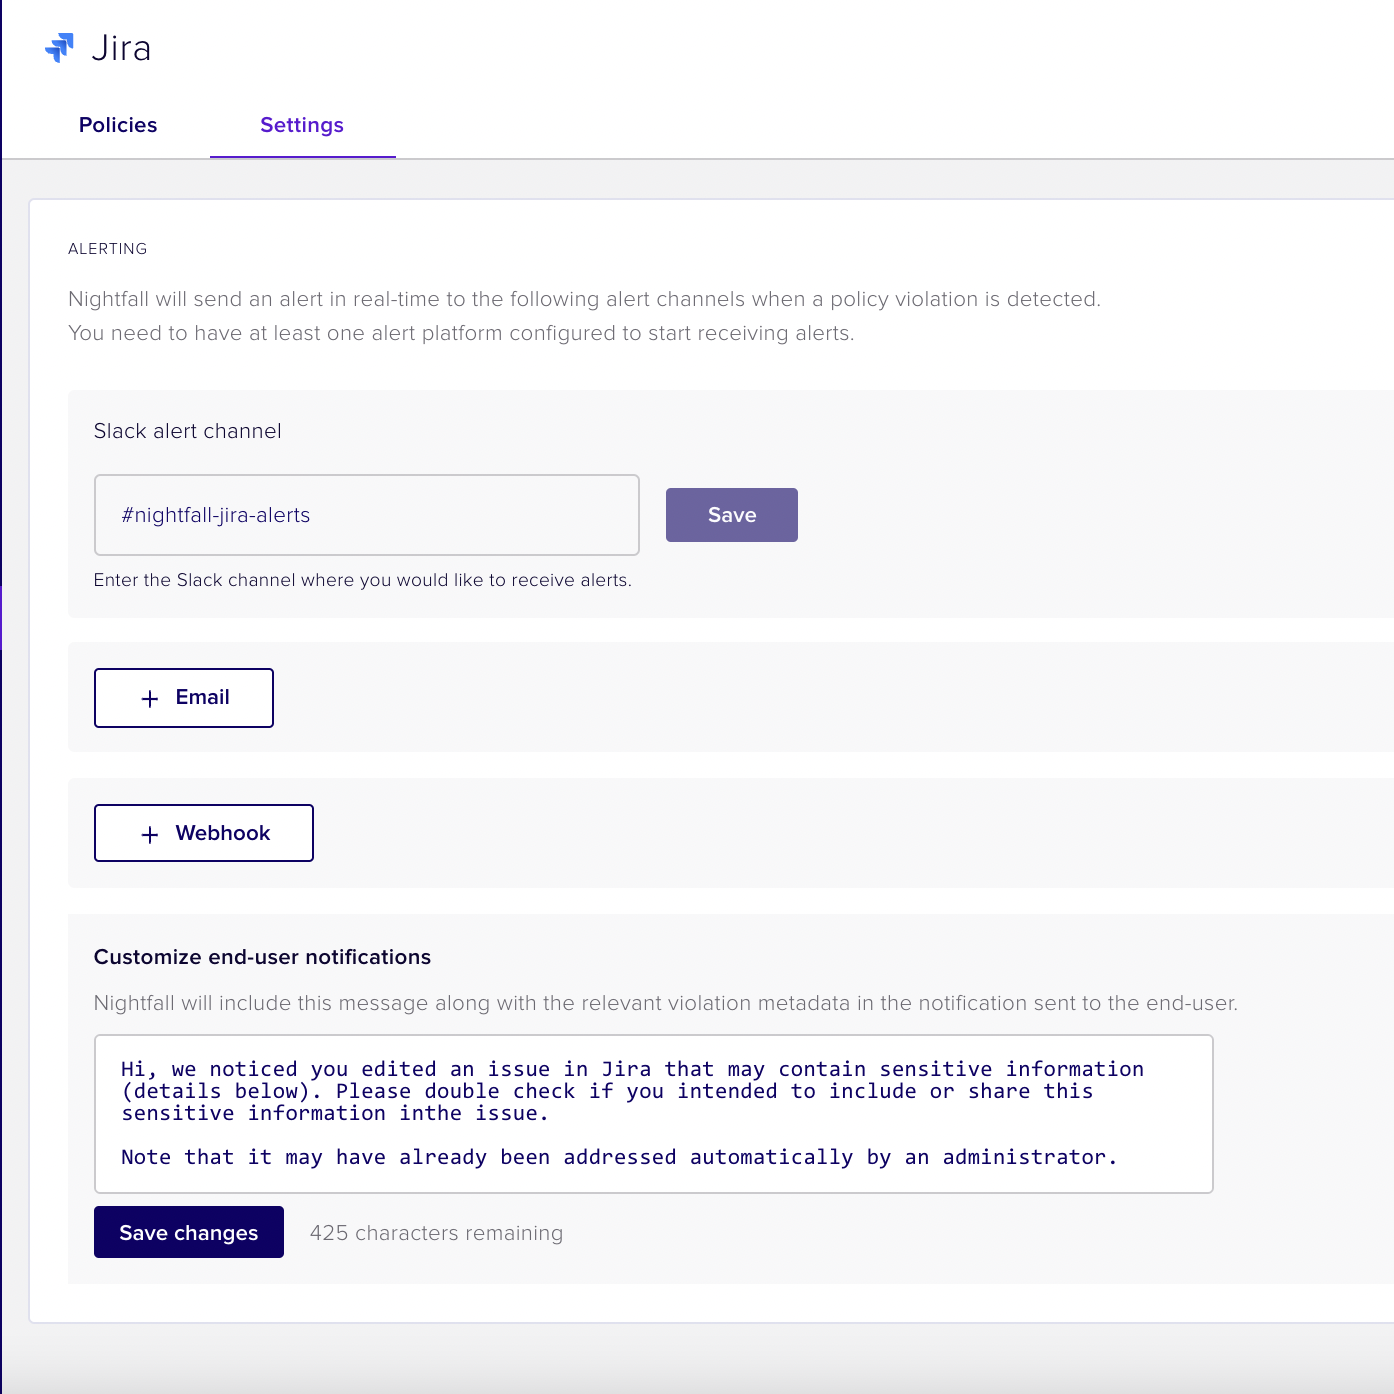Click the 'You need to have at least one' sentence
The height and width of the screenshot is (1394, 1394).
(461, 333)
